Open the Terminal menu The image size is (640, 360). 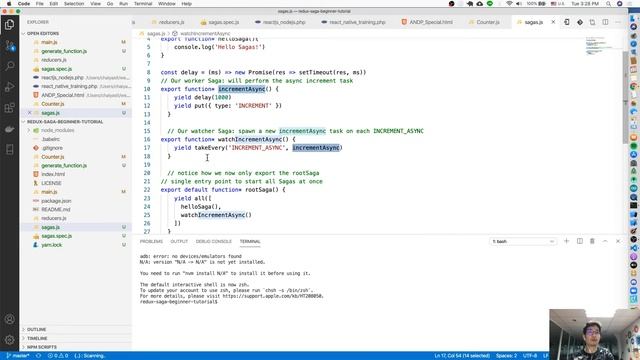click(x=143, y=4)
